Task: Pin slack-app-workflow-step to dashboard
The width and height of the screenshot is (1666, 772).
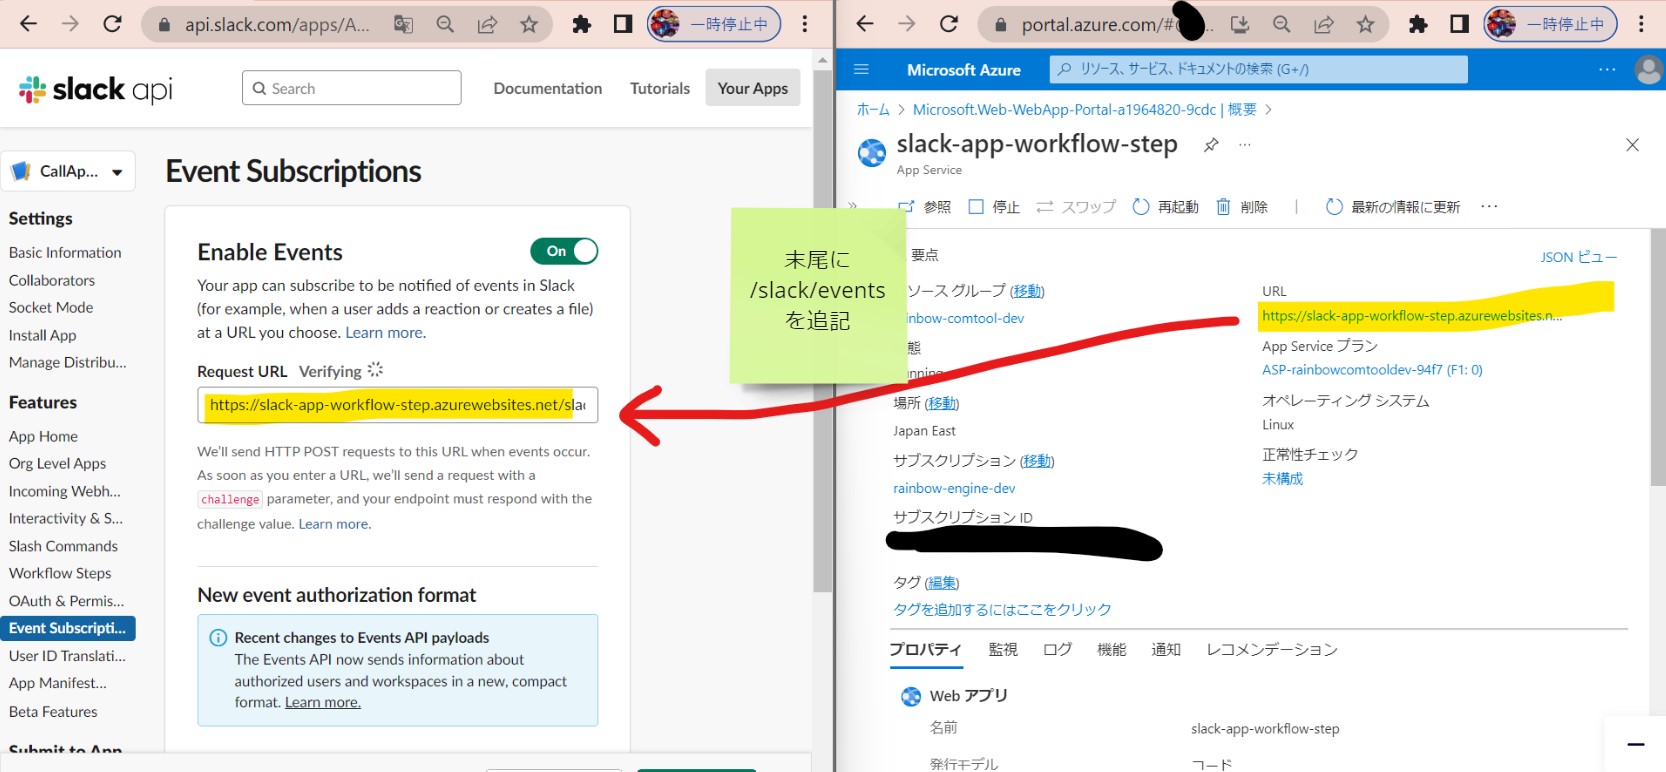Action: click(x=1211, y=145)
